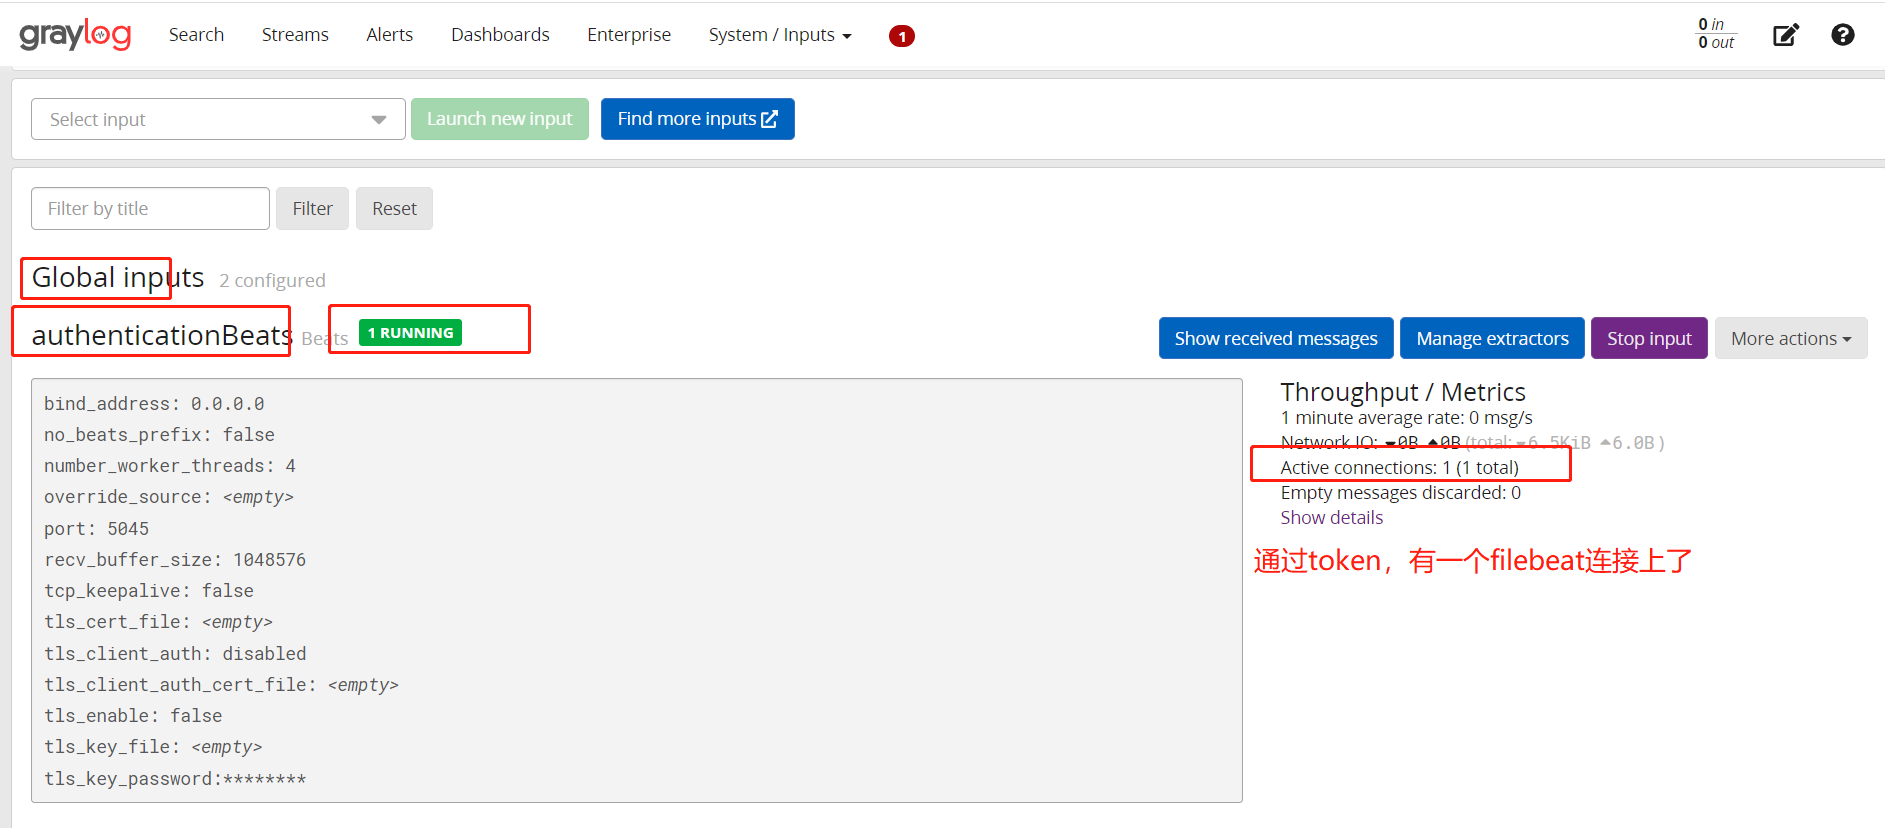
Task: Select '1 minute average rate: 0 msg/s' text
Action: (x=1406, y=417)
